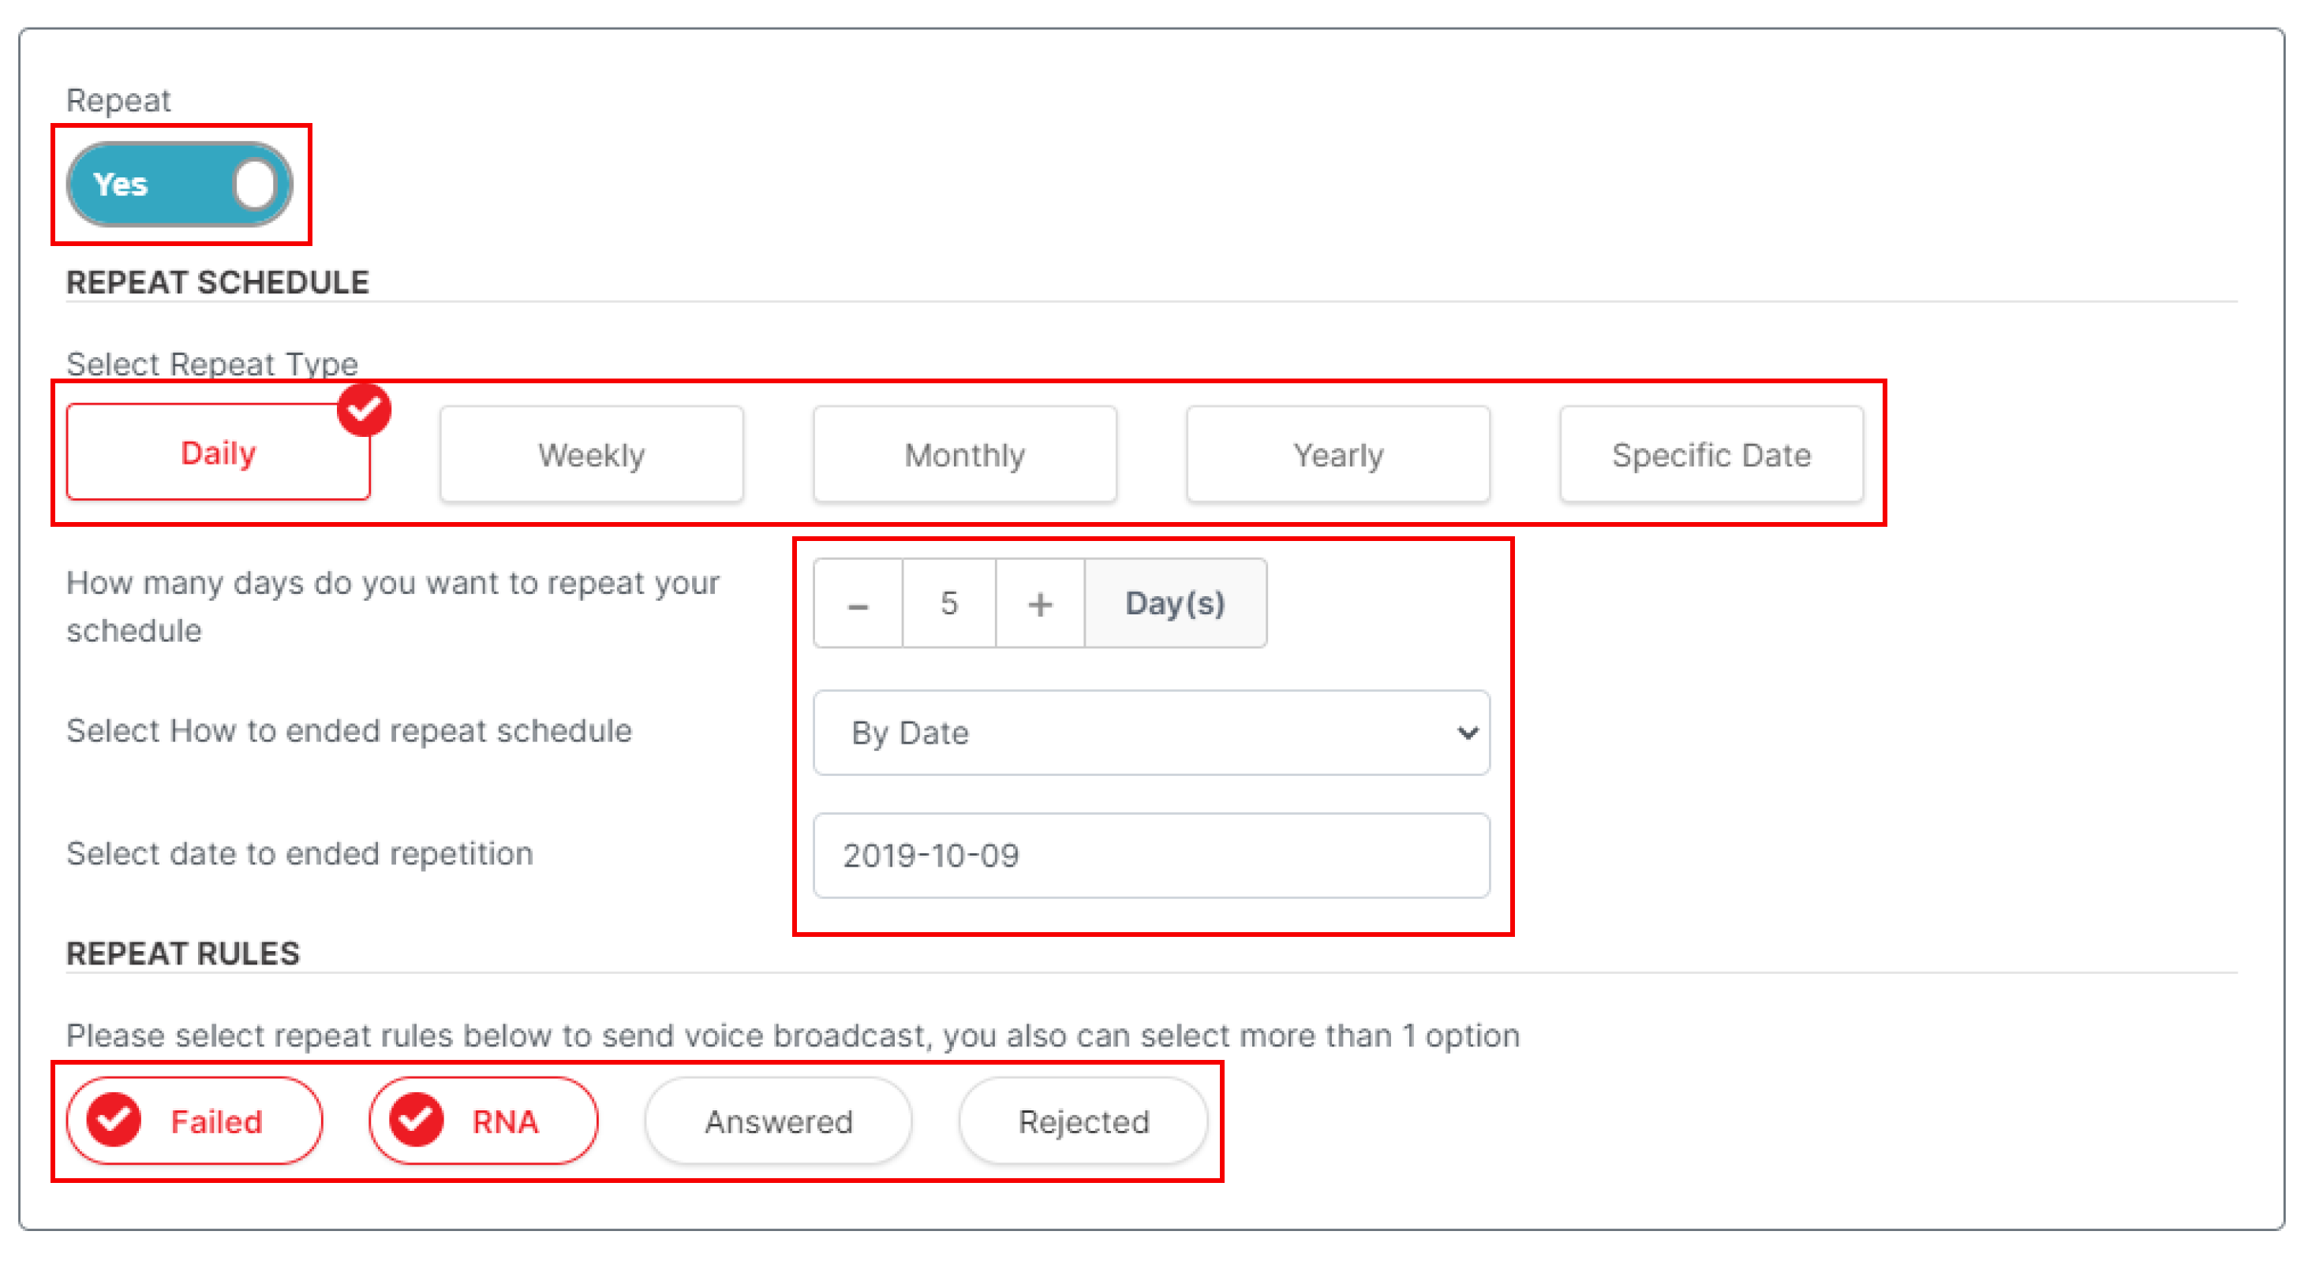
Task: Click the RNA checkmark icon
Action: (x=416, y=1120)
